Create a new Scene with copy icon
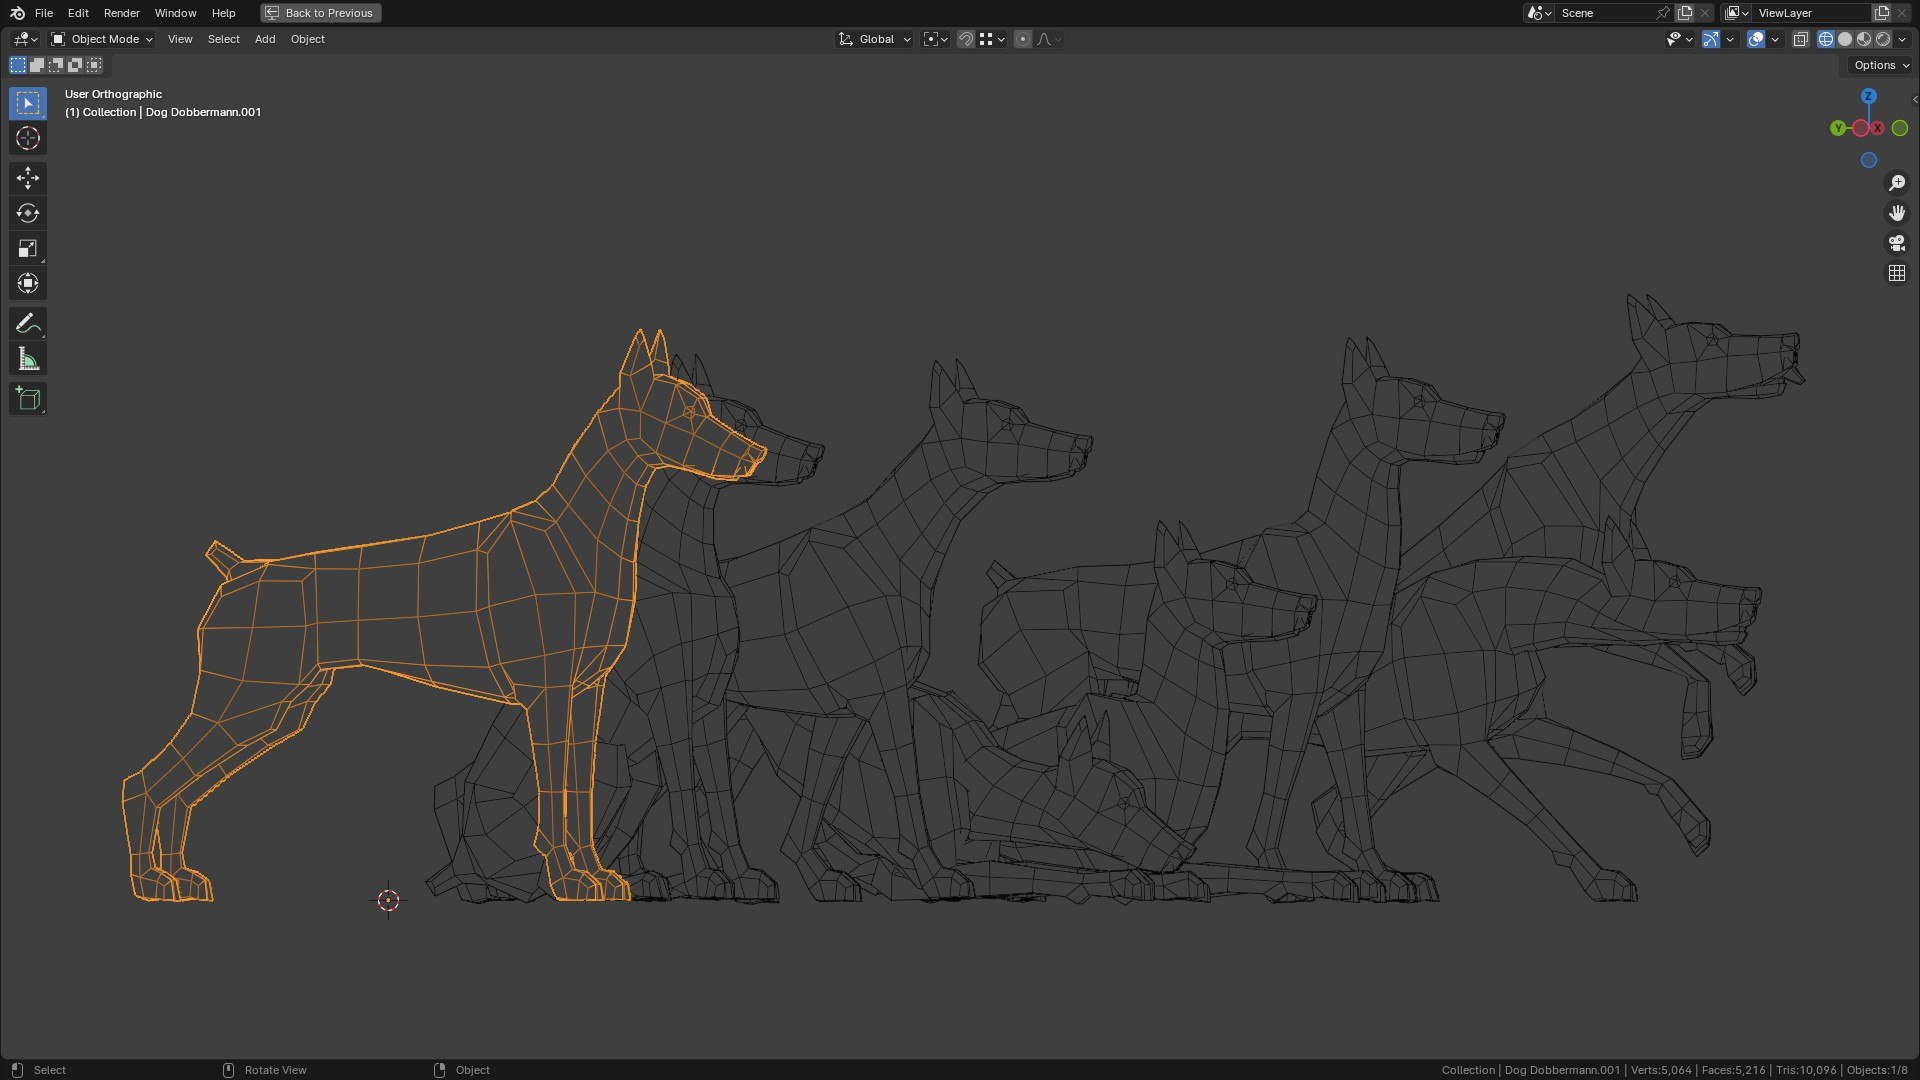The image size is (1920, 1080). pos(1685,13)
